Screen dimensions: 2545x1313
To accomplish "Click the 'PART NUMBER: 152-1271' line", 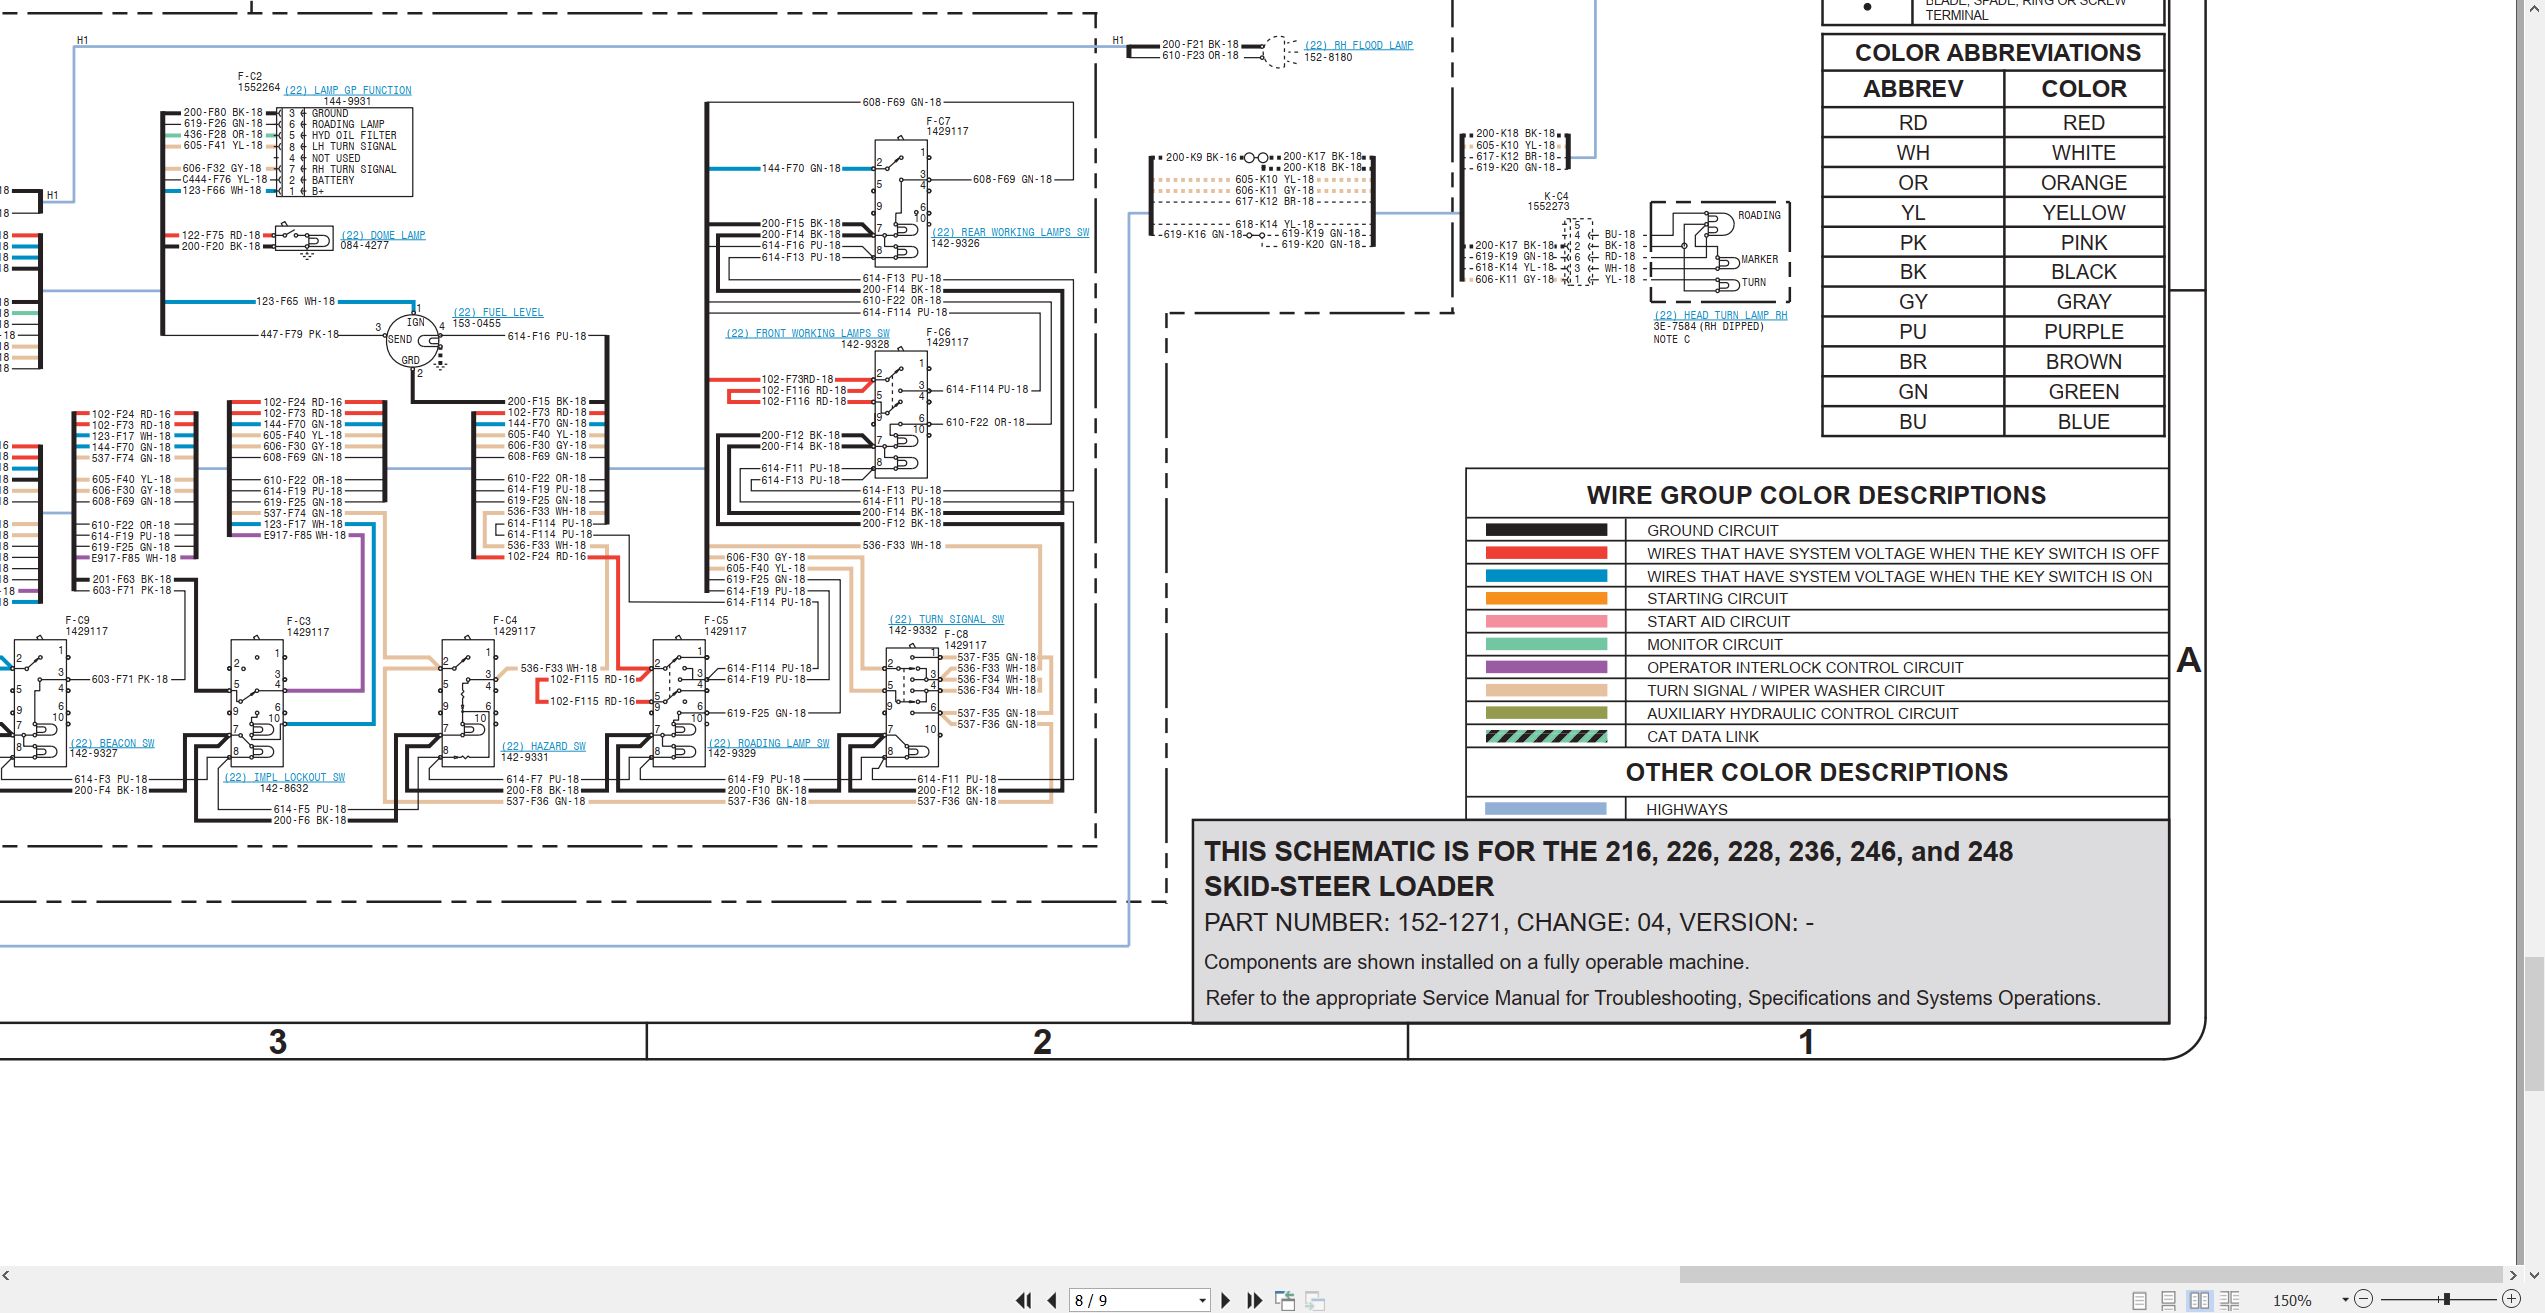I will [1508, 922].
